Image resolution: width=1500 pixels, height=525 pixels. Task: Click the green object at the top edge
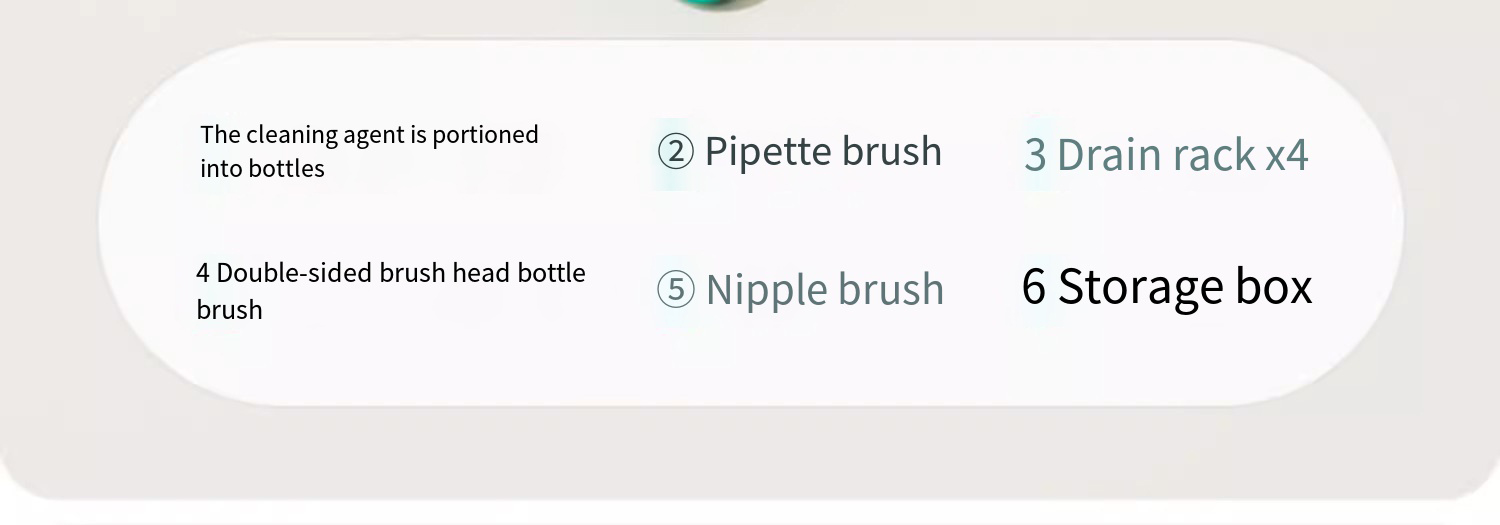click(x=725, y=4)
